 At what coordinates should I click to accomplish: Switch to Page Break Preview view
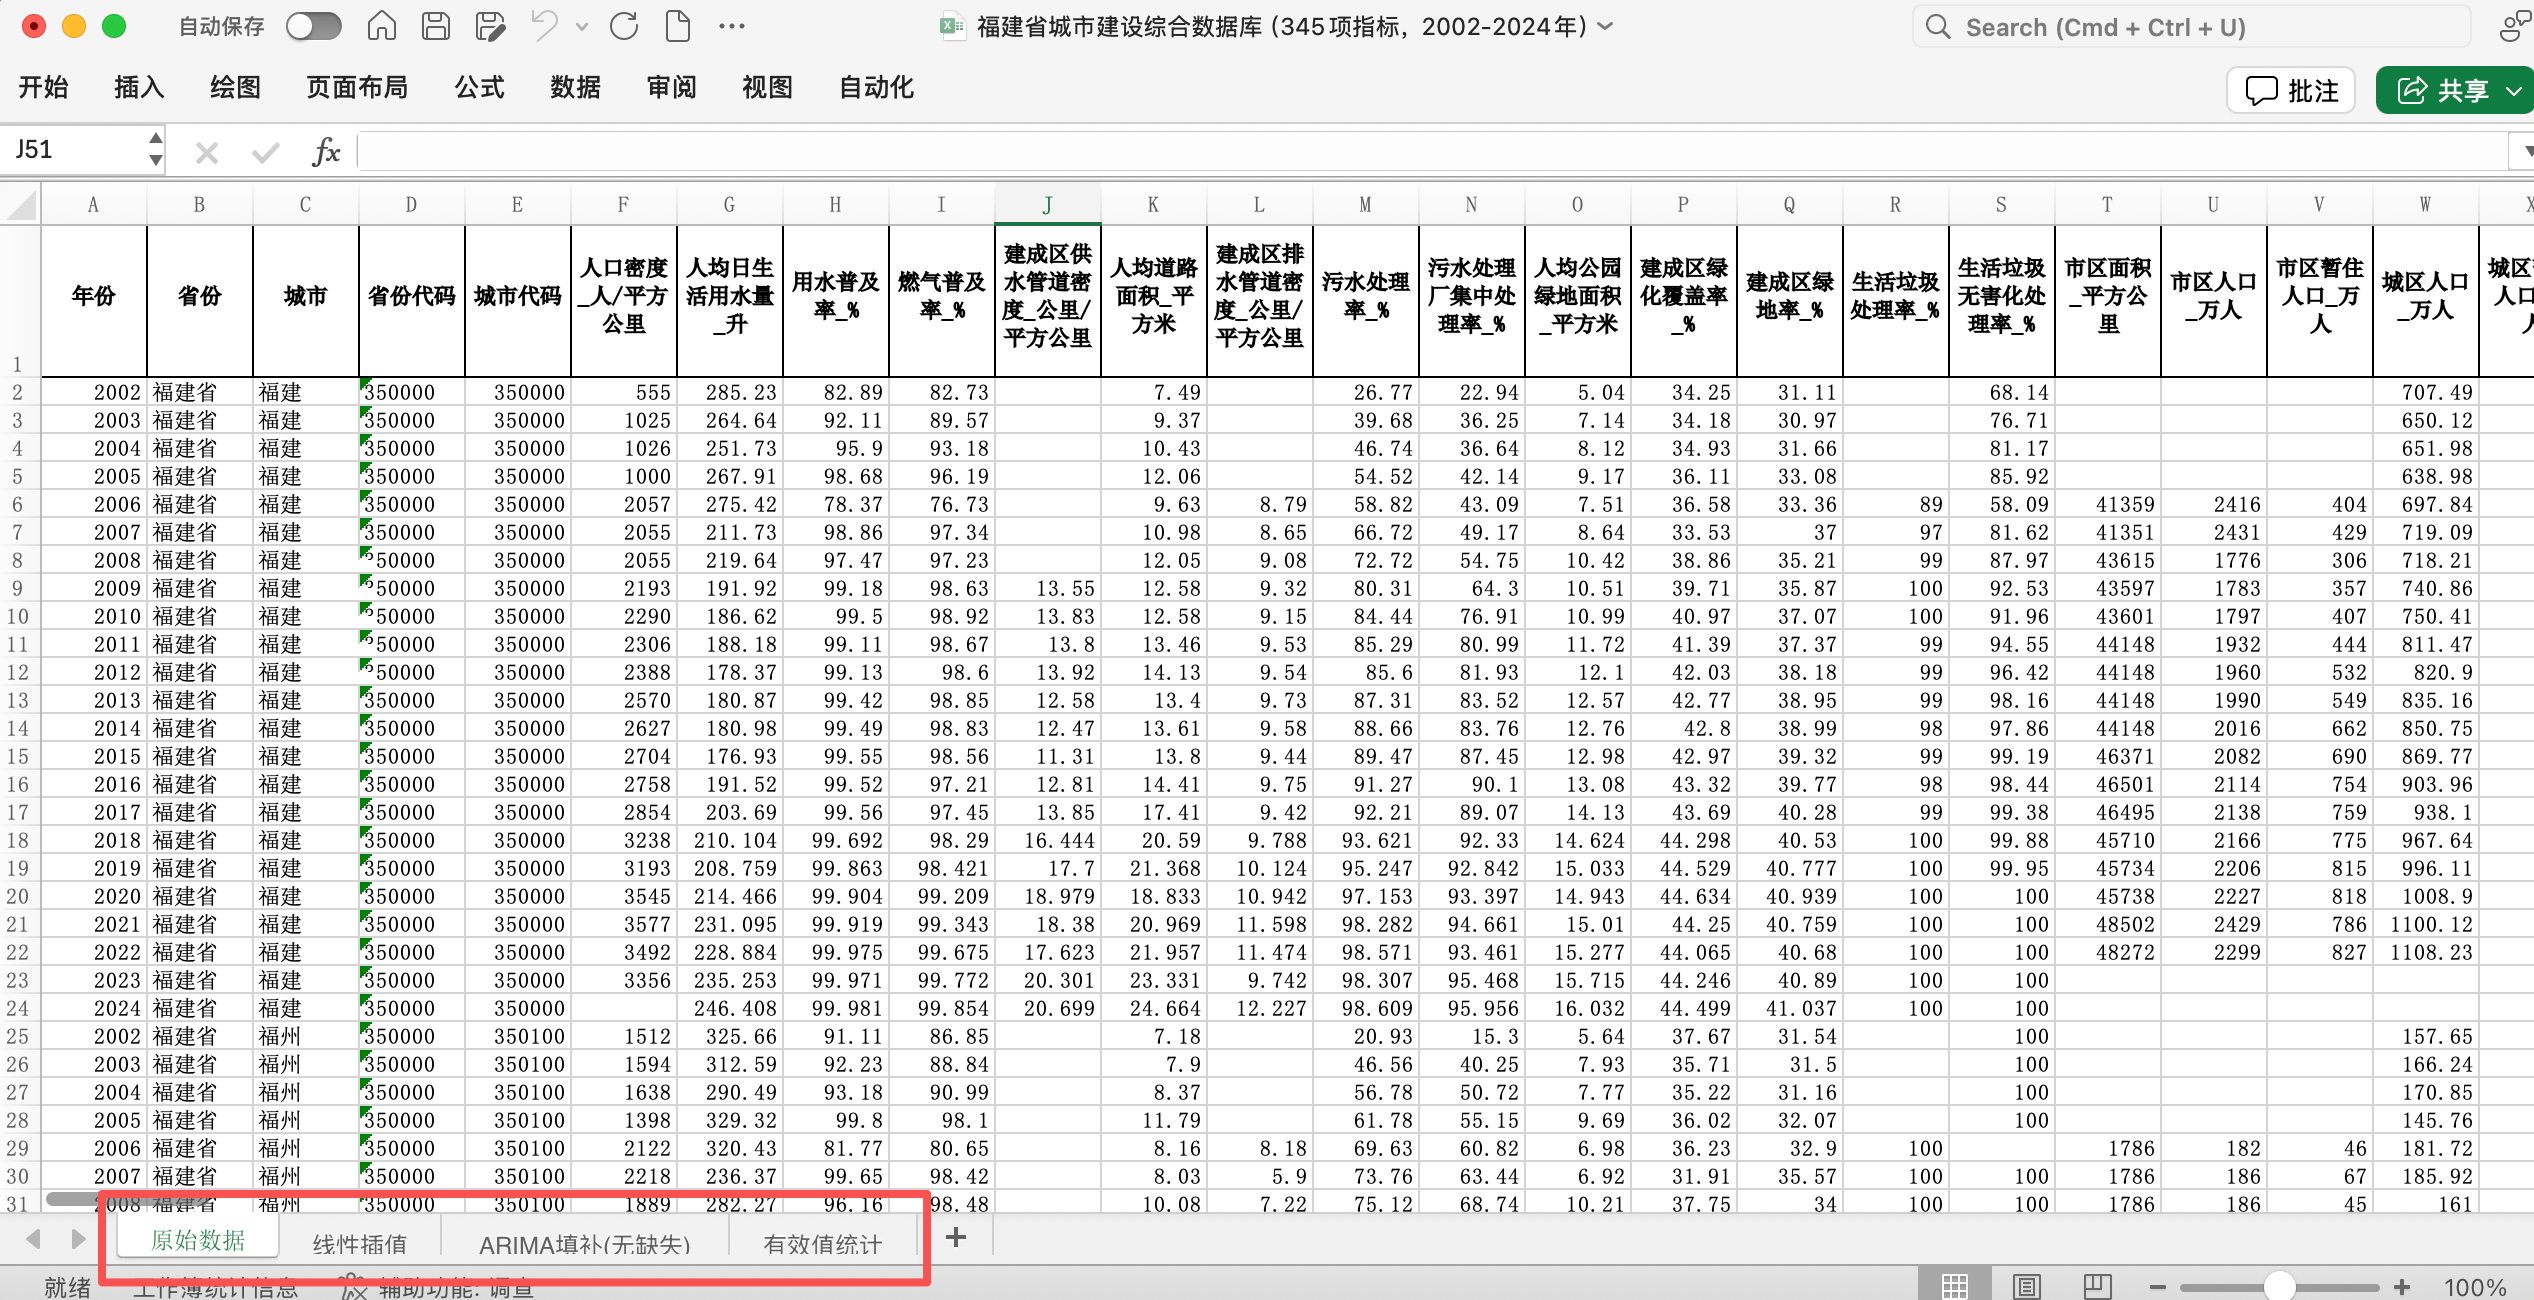click(2097, 1286)
